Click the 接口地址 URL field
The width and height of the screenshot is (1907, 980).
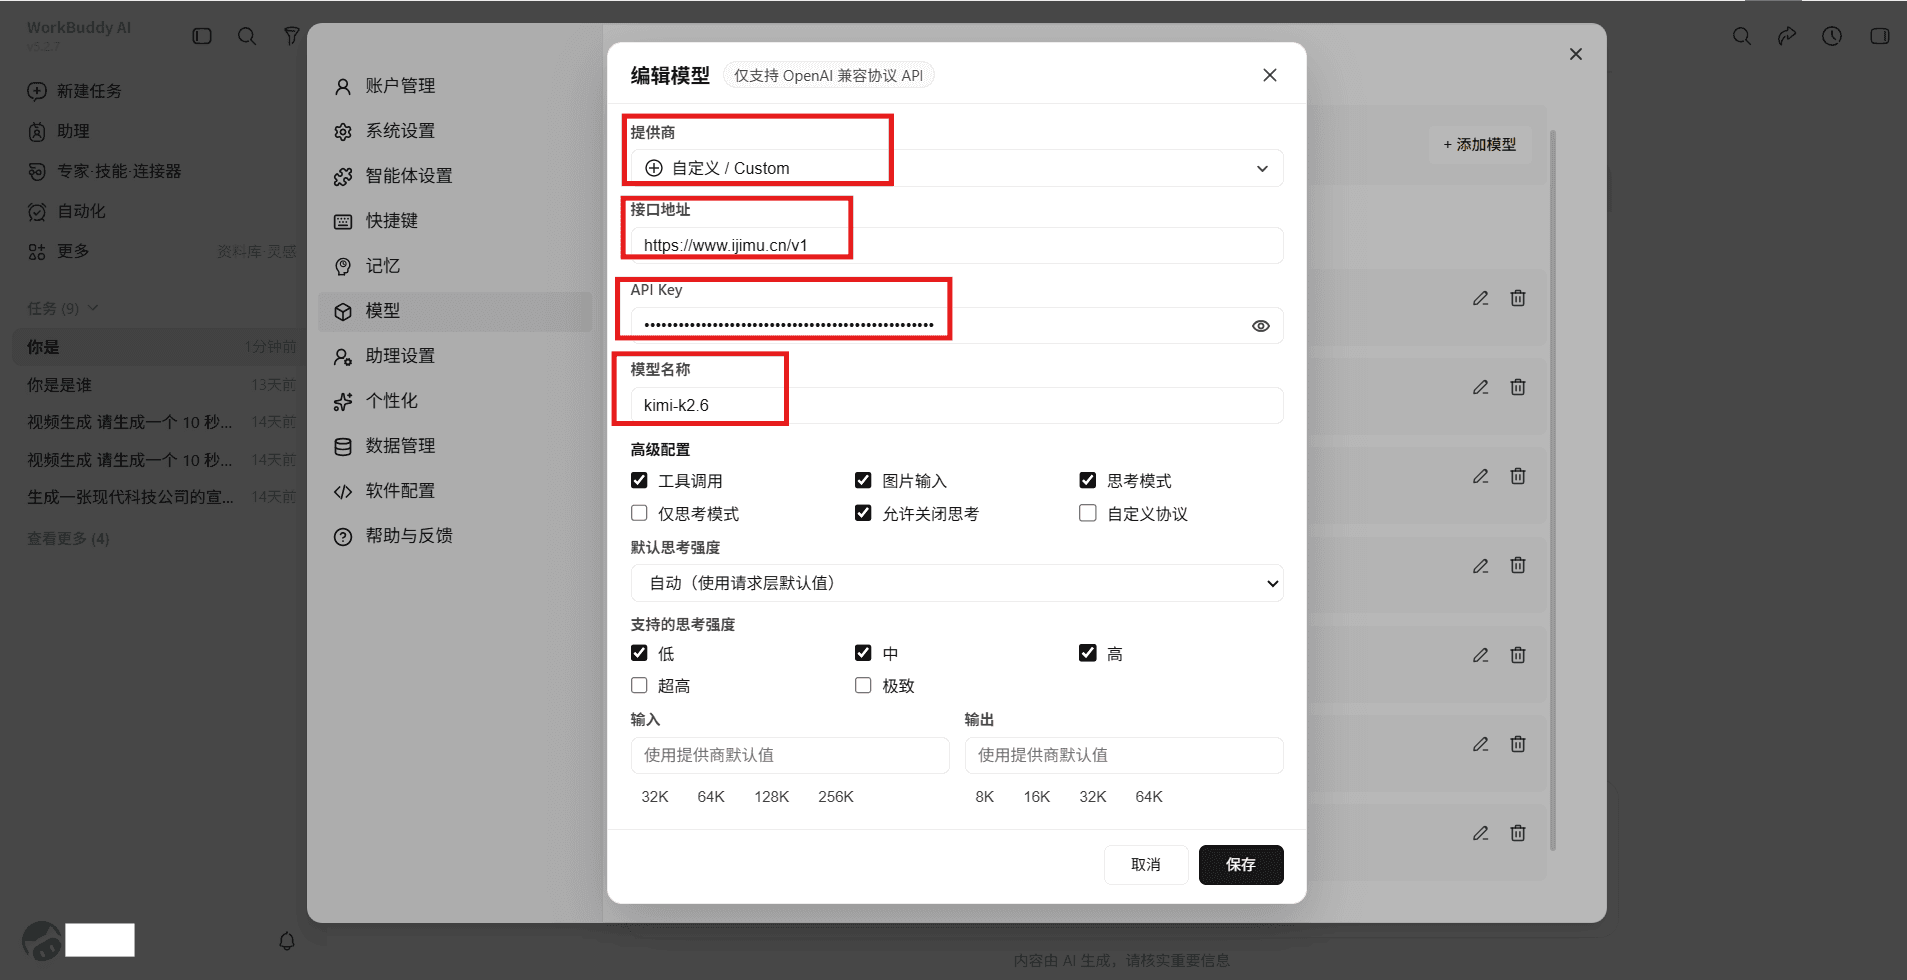pyautogui.click(x=956, y=245)
